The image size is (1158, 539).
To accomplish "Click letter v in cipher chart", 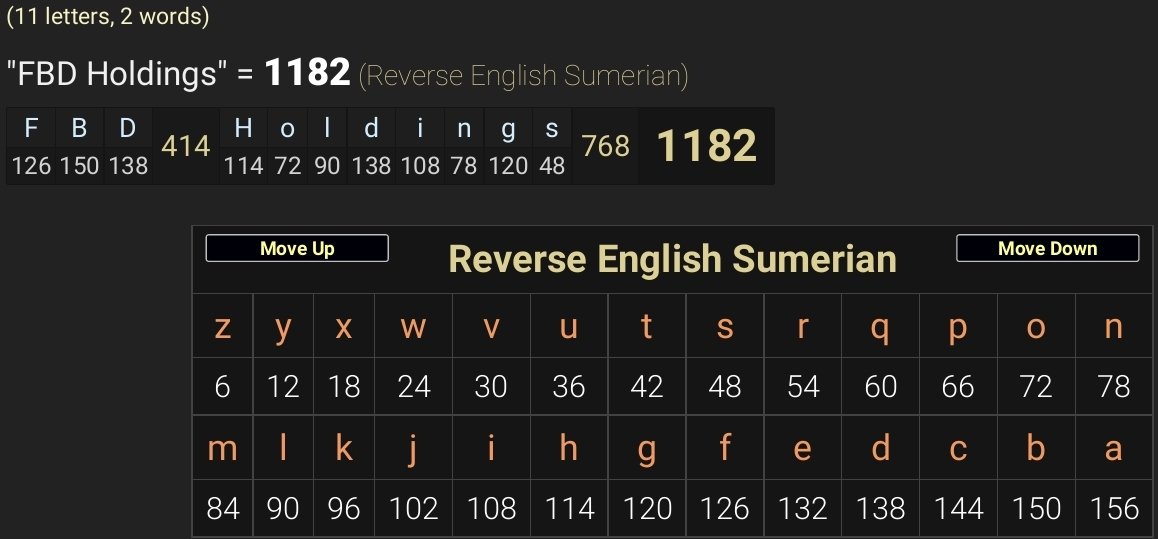I will pyautogui.click(x=491, y=327).
